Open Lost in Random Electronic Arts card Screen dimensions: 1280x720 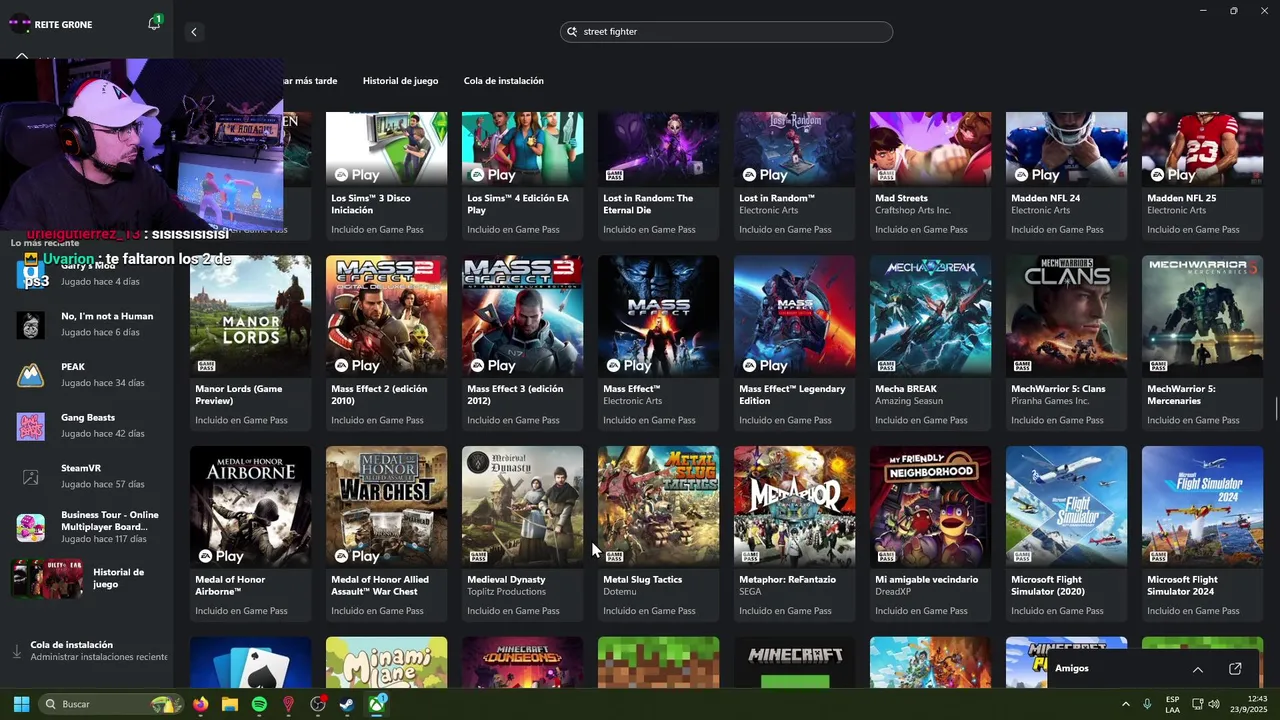coord(794,176)
